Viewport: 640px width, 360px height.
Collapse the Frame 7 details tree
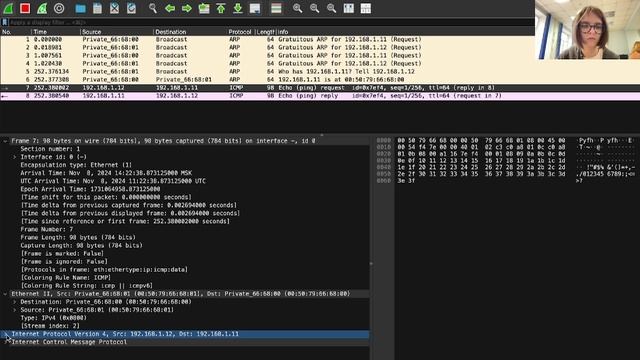click(x=5, y=141)
